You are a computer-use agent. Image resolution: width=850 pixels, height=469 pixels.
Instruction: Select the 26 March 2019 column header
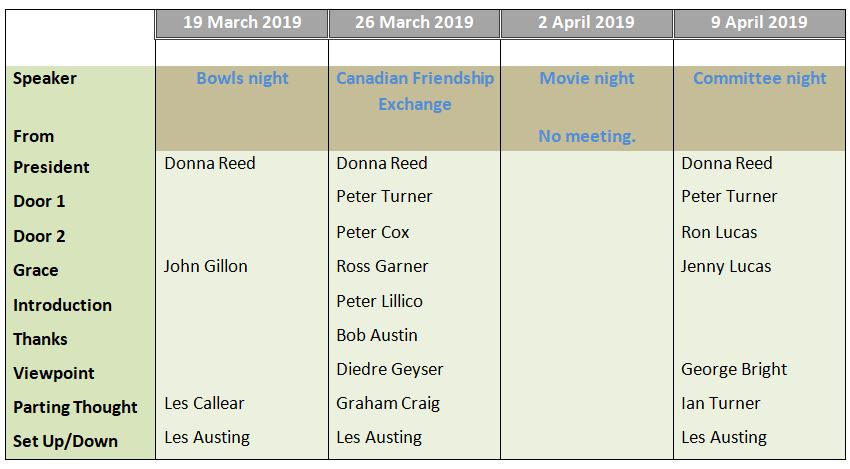point(414,23)
